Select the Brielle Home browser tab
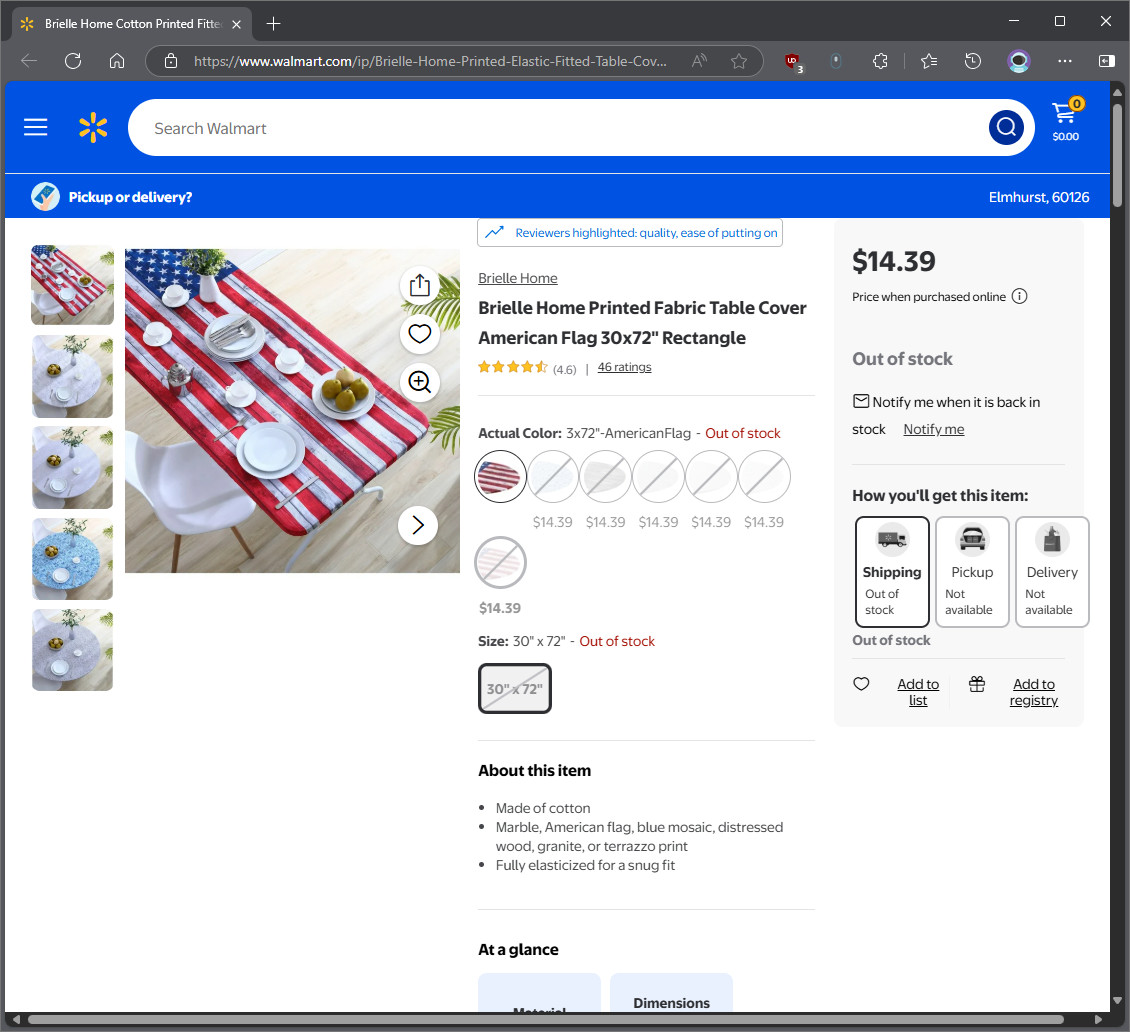1130x1032 pixels. click(132, 24)
